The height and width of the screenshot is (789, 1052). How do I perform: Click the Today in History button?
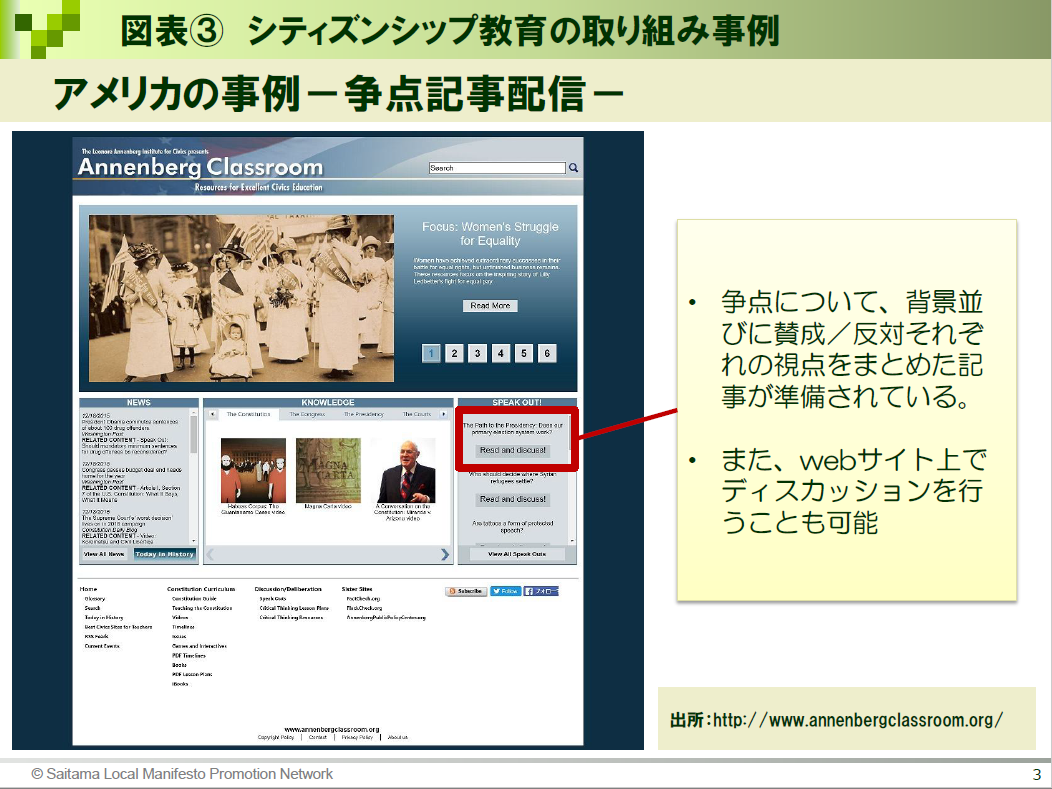[165, 554]
